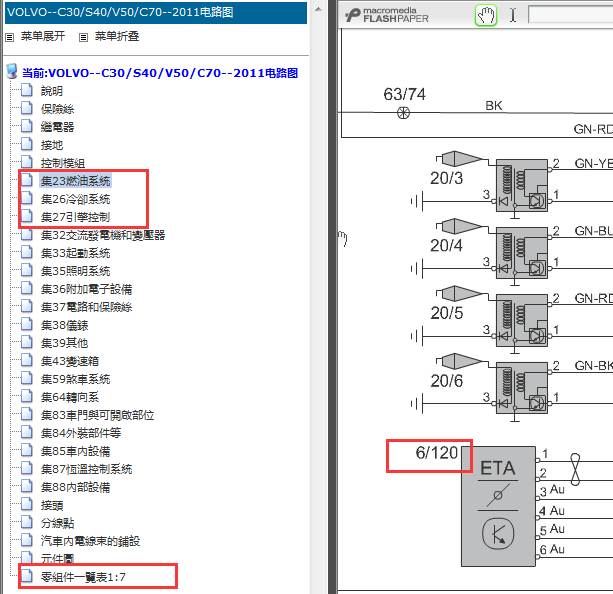Select 集26冷卻系統 in the tree
This screenshot has height=594, width=613.
[75, 199]
